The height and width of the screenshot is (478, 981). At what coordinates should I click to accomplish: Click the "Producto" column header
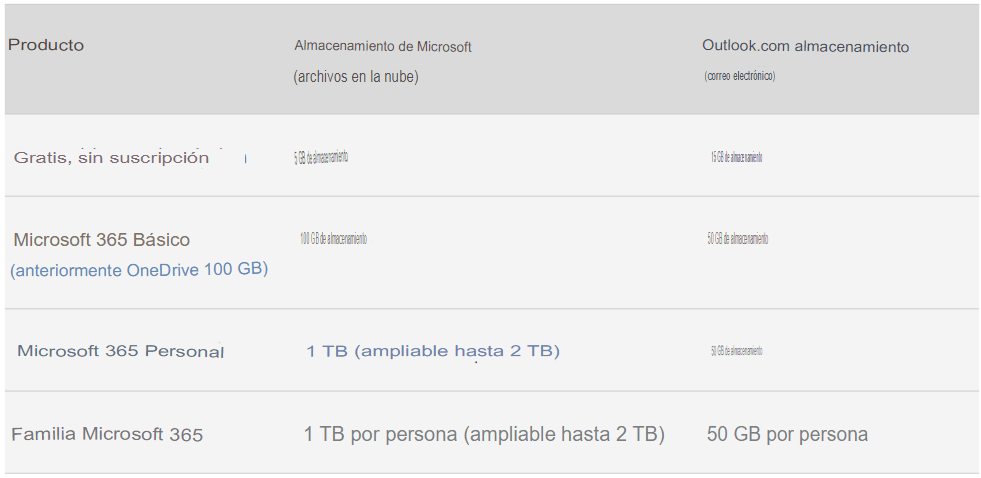point(46,46)
